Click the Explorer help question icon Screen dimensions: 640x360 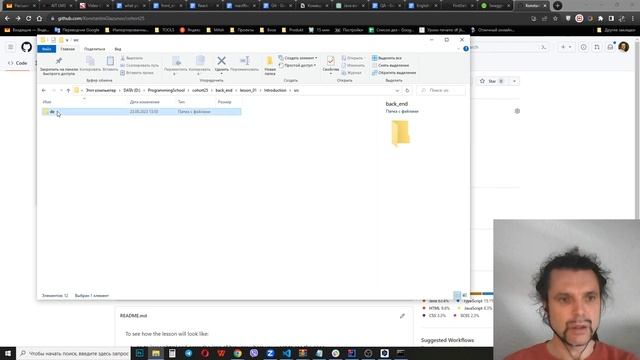(466, 49)
